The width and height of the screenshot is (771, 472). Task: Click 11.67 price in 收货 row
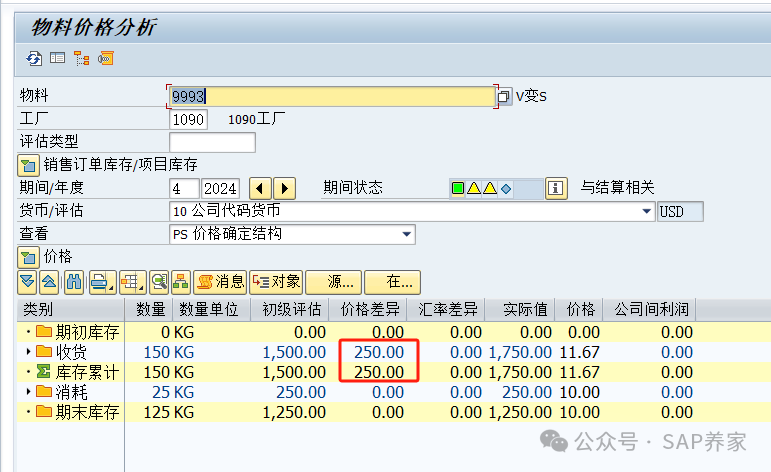pos(580,352)
